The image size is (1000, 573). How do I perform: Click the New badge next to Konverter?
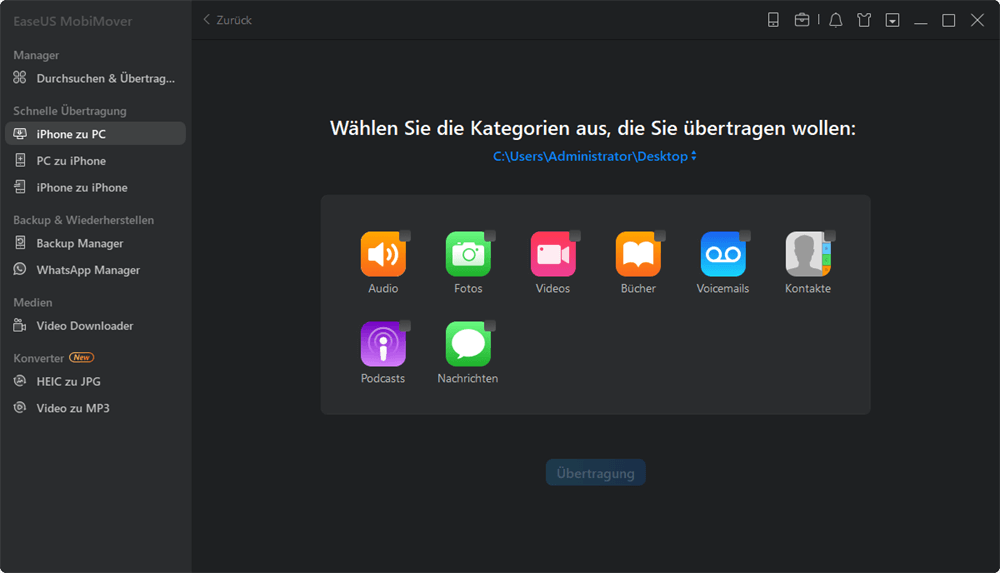pyautogui.click(x=82, y=357)
